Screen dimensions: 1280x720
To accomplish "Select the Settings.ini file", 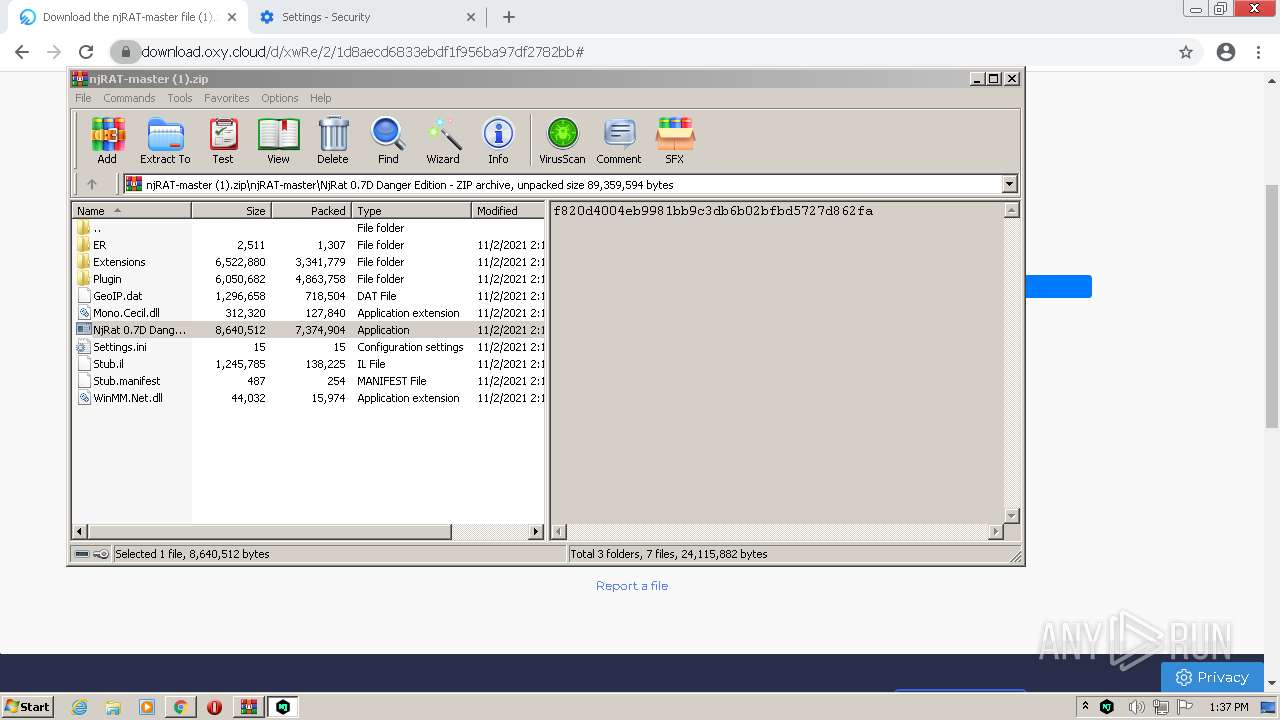I will pyautogui.click(x=310, y=347).
